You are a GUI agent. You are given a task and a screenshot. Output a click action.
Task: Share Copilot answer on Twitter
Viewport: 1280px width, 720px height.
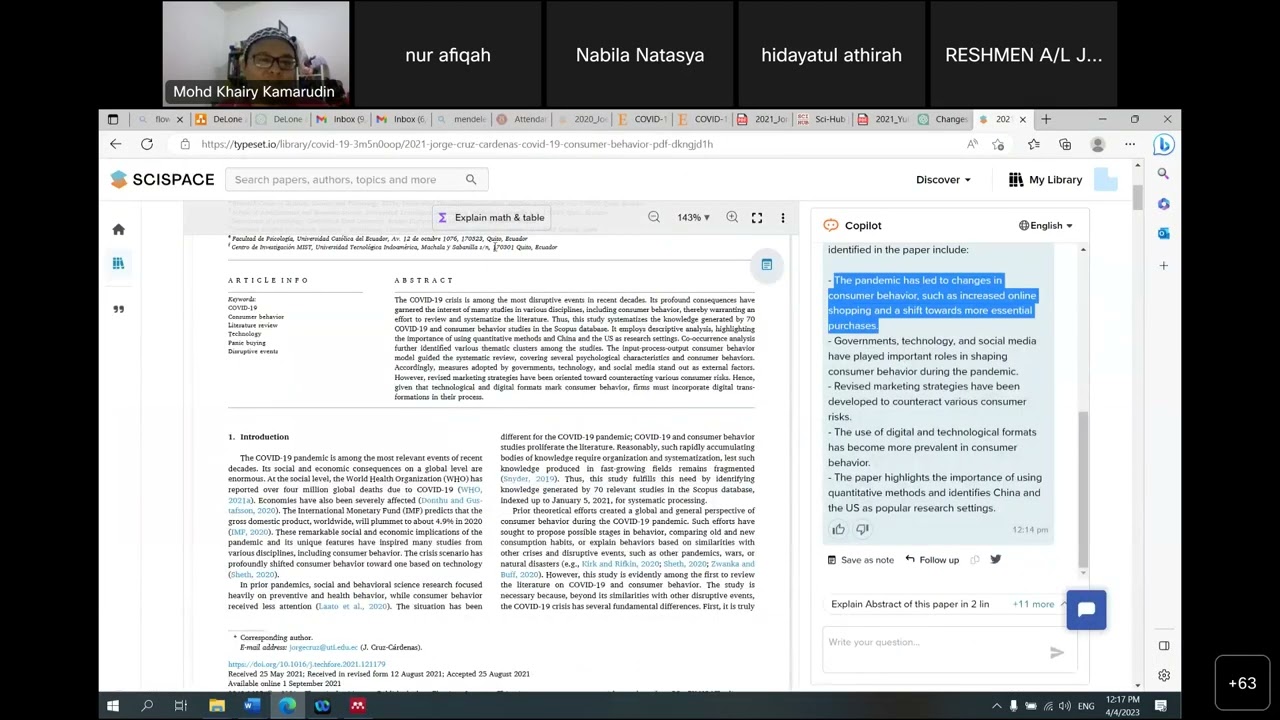click(x=995, y=559)
